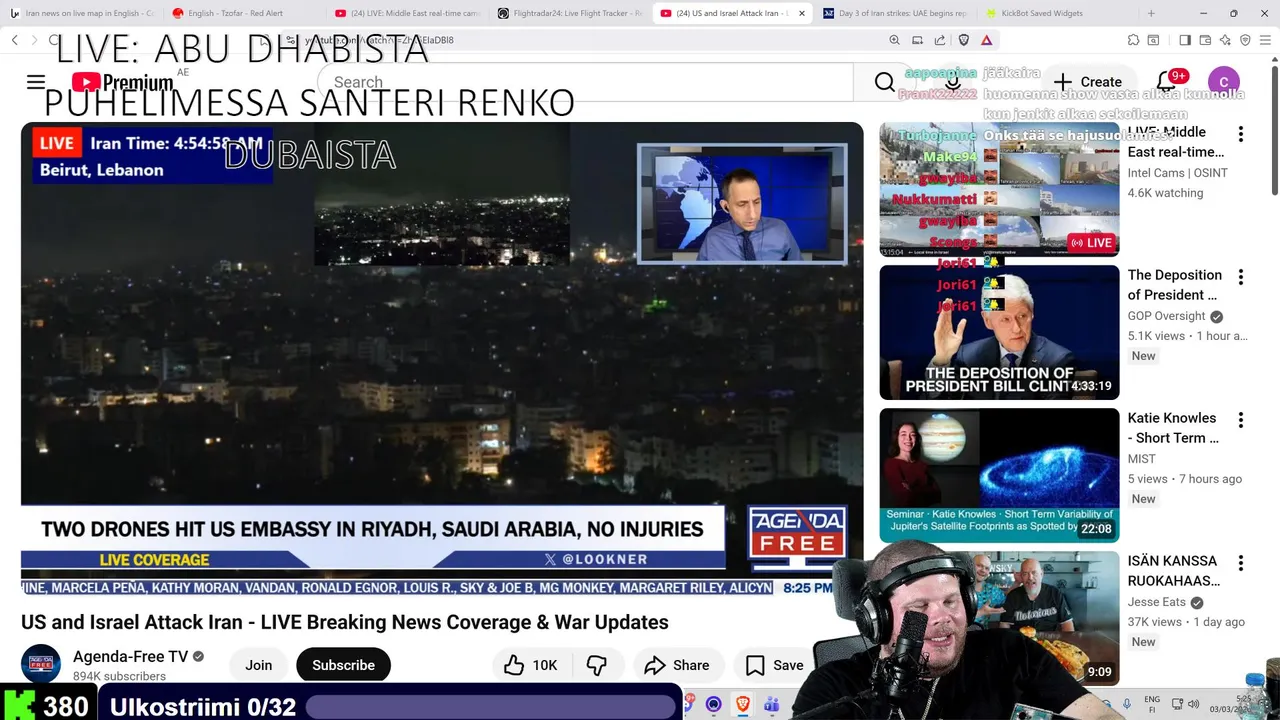Click the video title text
The image size is (1280, 720).
(x=345, y=622)
